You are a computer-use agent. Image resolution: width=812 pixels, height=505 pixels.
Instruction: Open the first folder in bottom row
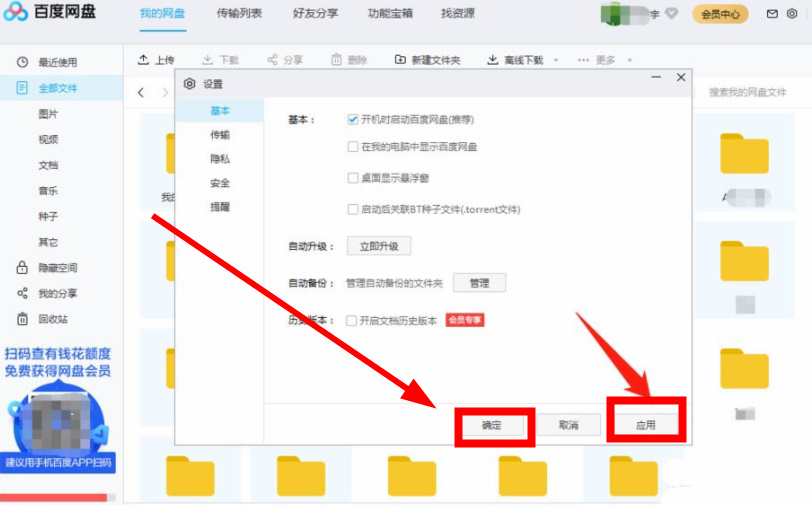click(x=190, y=476)
